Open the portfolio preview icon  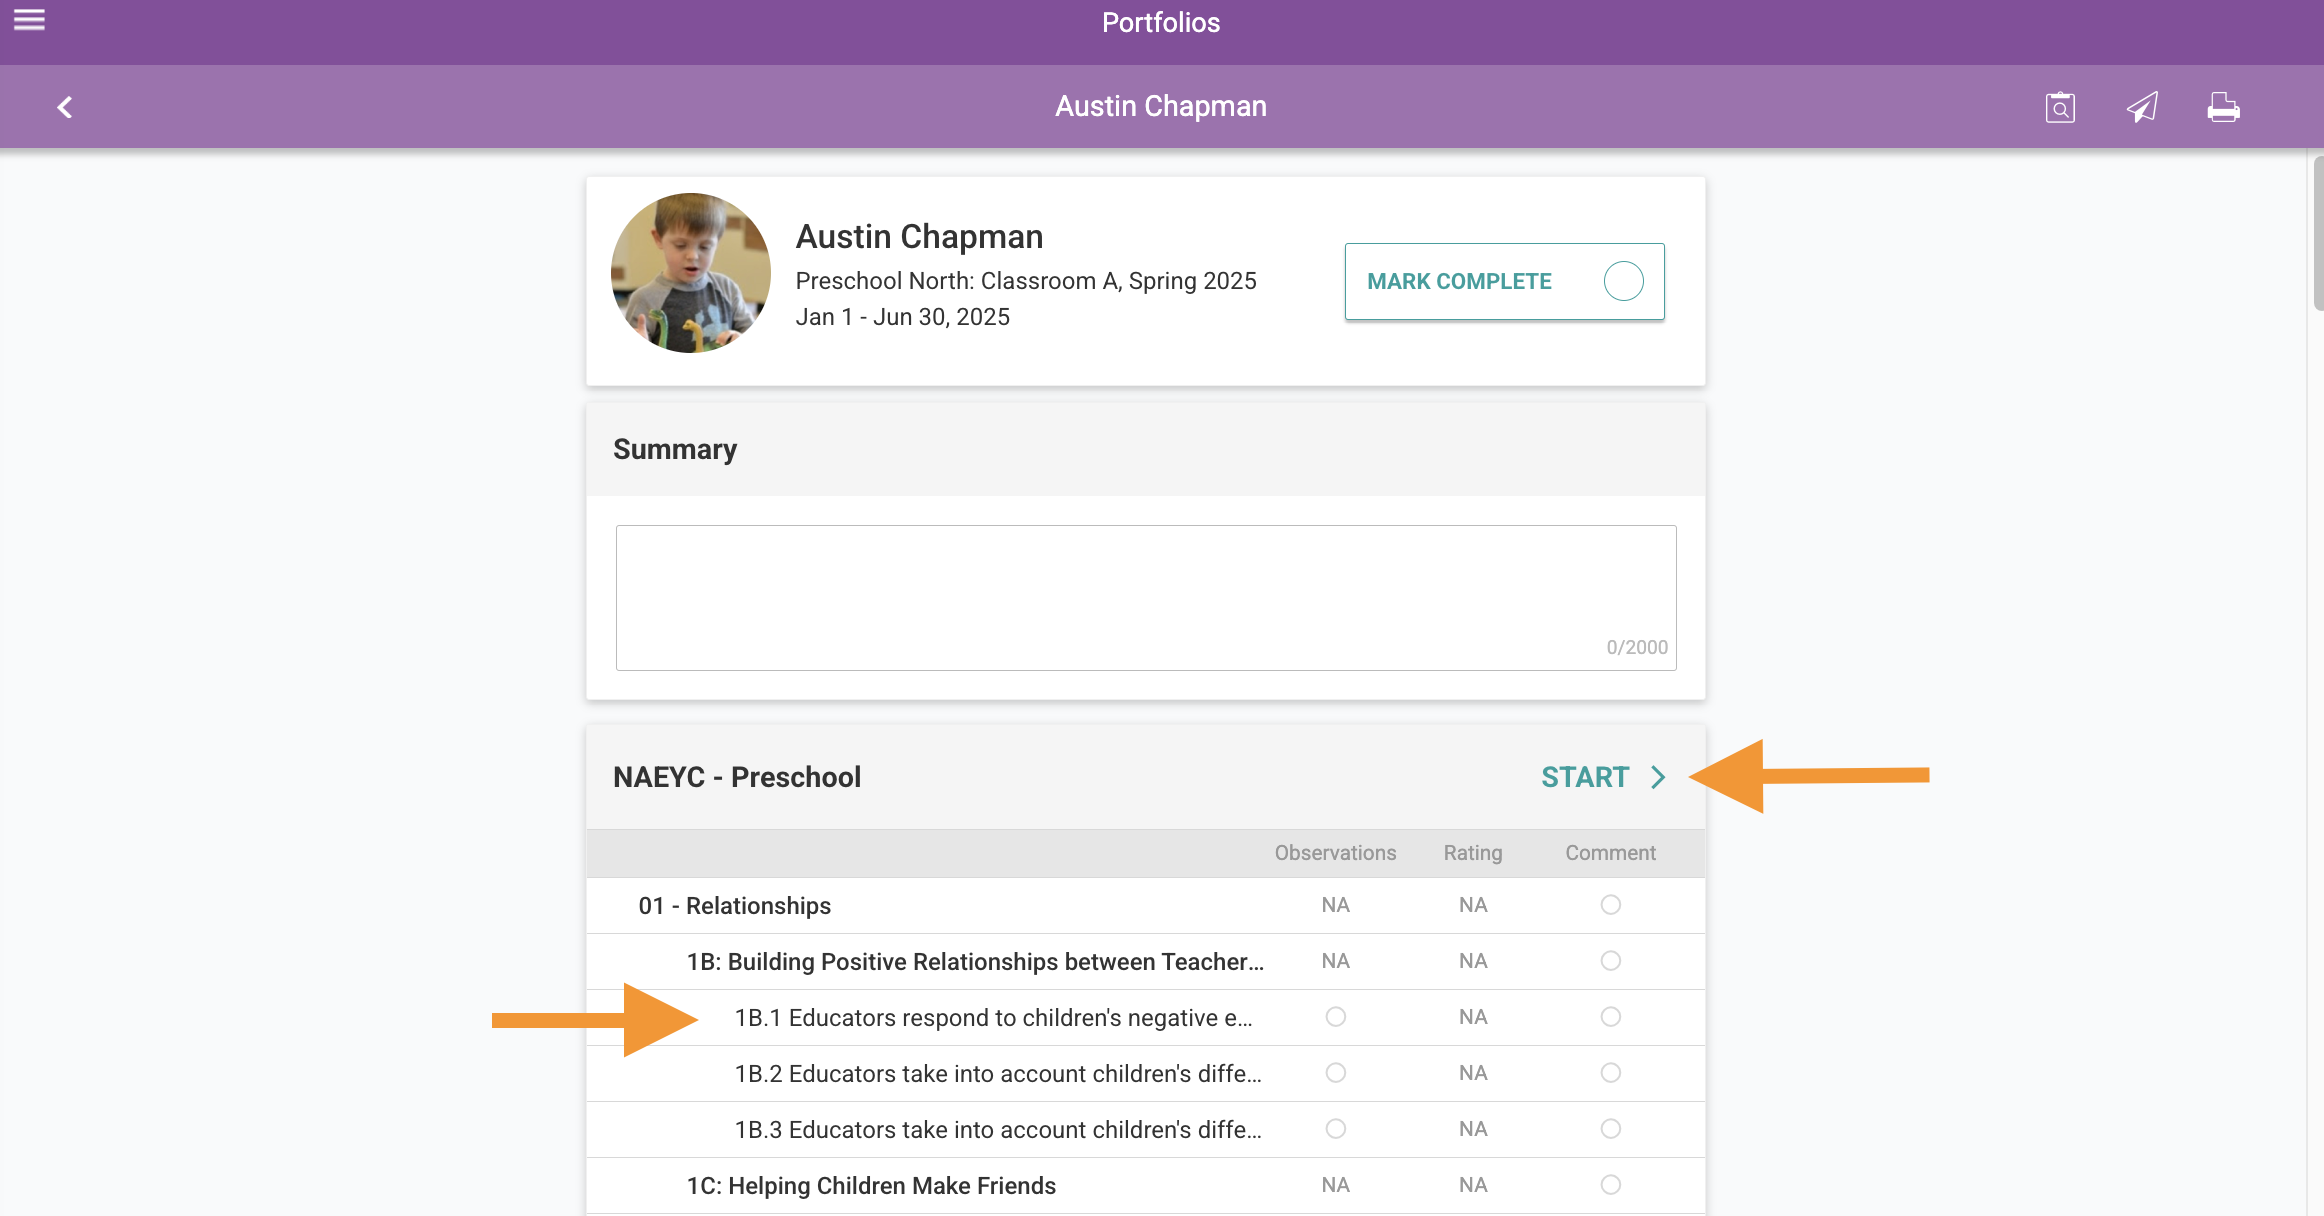(x=2060, y=107)
